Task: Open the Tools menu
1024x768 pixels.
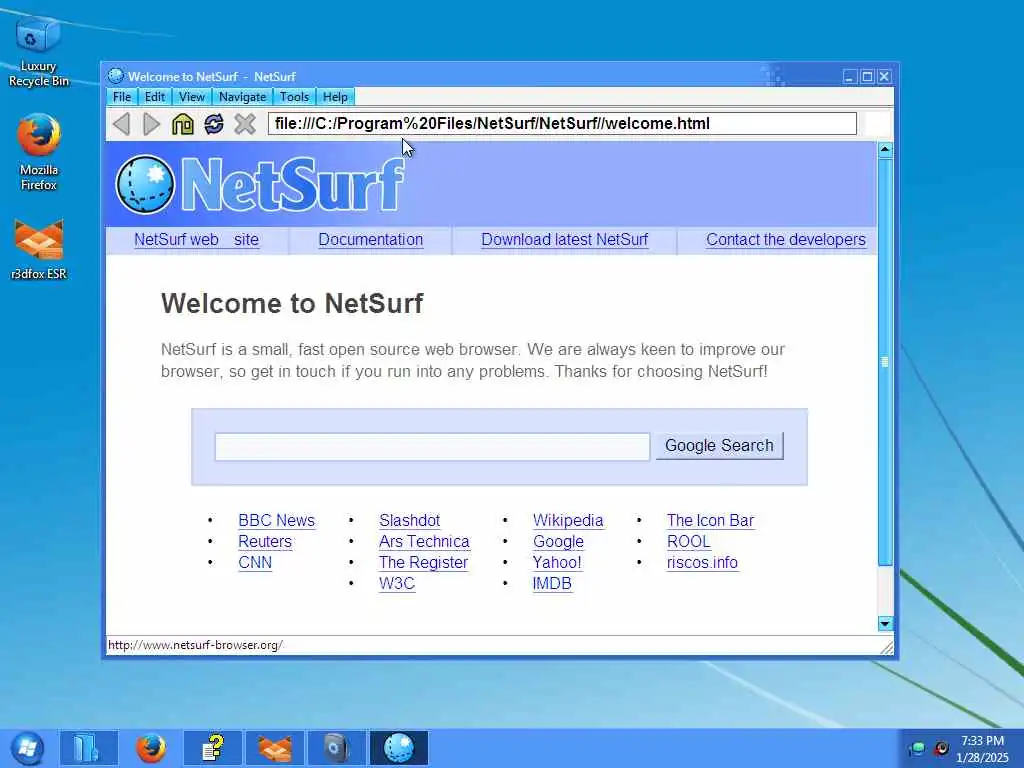Action: (295, 97)
